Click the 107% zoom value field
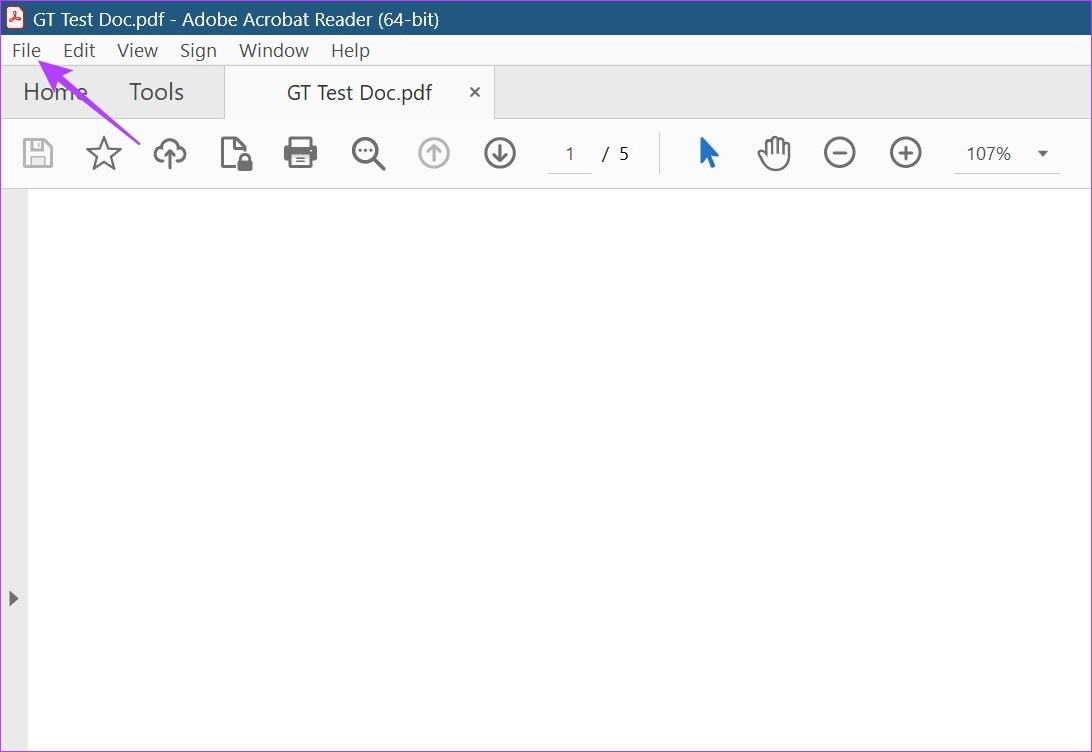The height and width of the screenshot is (752, 1092). 988,154
